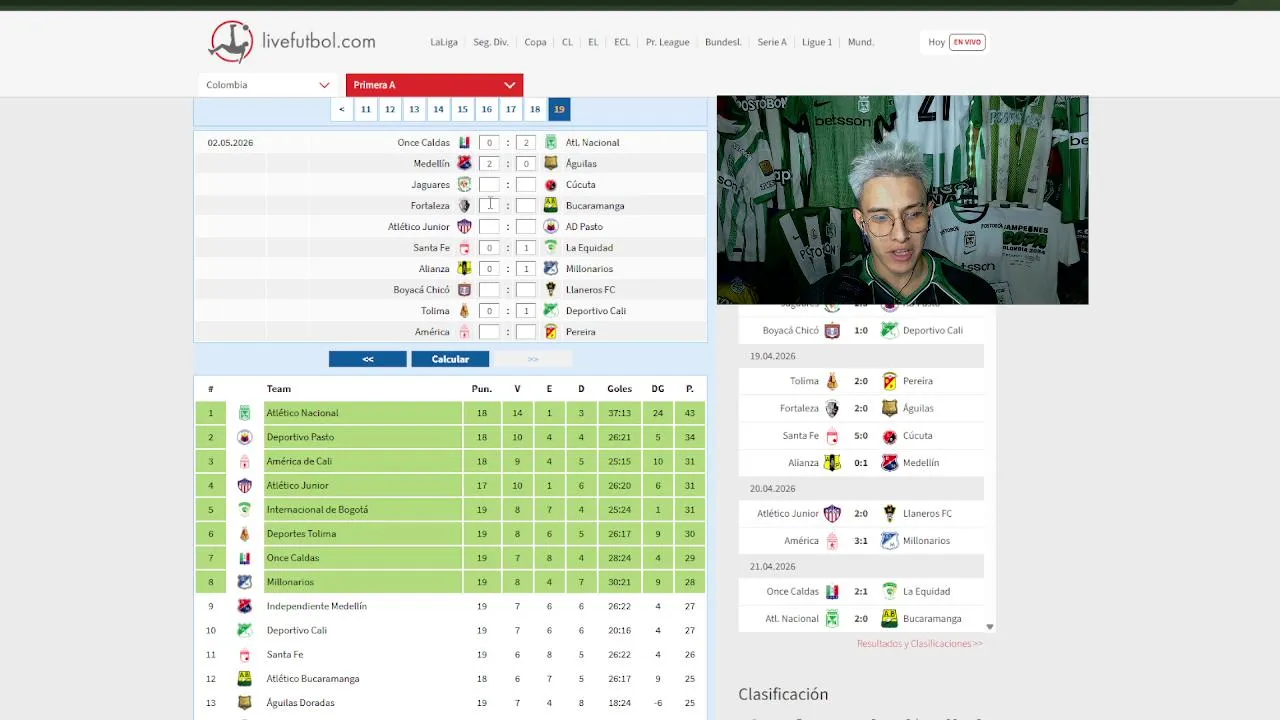Click Millonarios crest in match predictor
The image size is (1280, 720).
[550, 269]
